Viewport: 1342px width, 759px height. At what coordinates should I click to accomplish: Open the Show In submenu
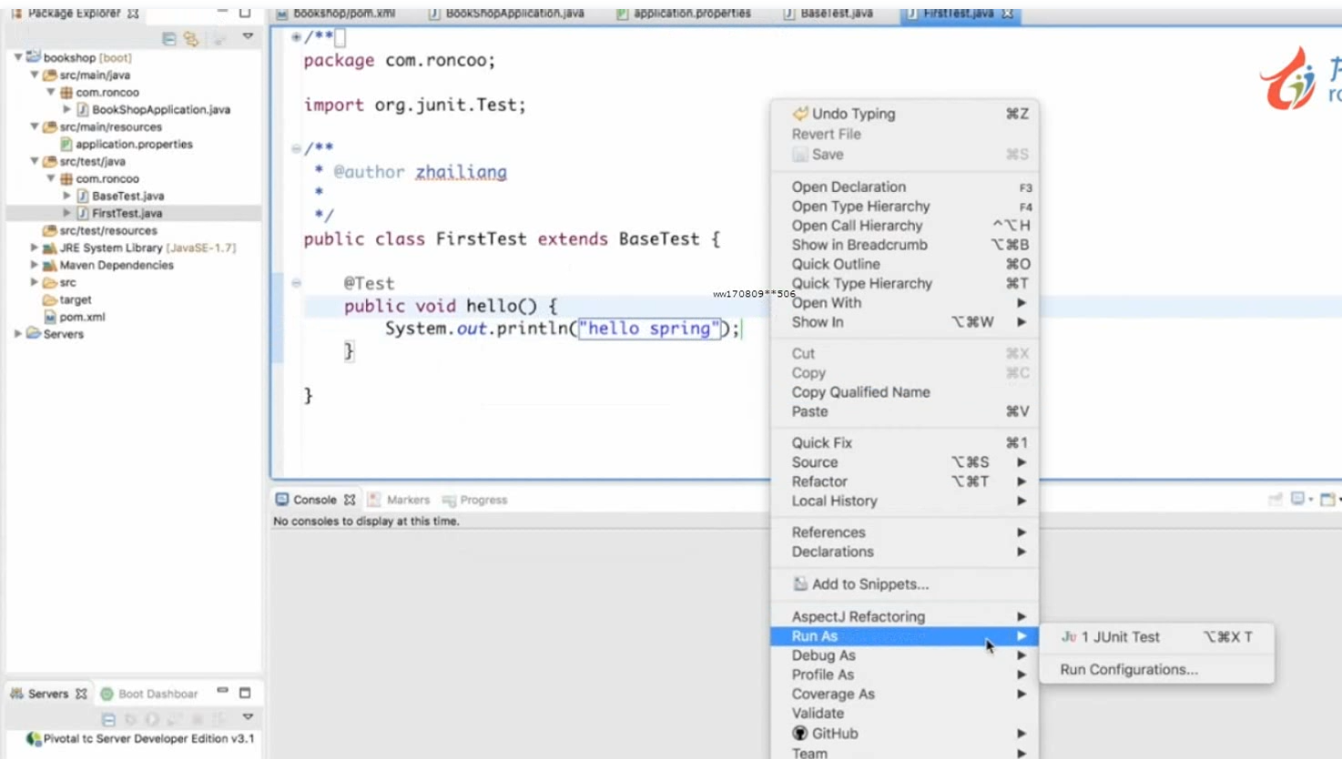[903, 322]
